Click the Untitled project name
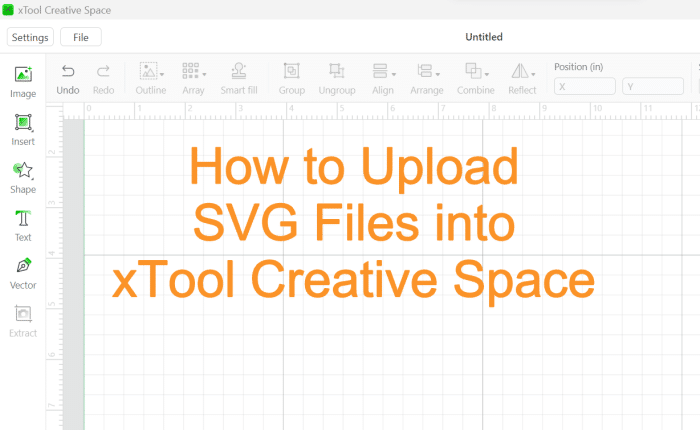This screenshot has height=430, width=700. (x=484, y=37)
